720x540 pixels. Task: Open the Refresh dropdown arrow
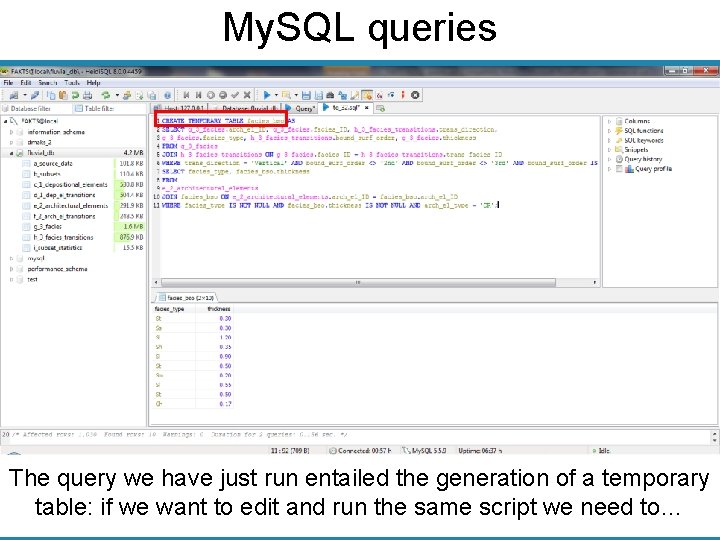[117, 95]
